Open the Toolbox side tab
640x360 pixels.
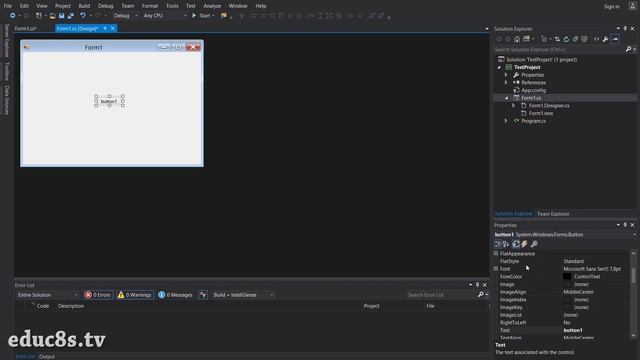7,71
